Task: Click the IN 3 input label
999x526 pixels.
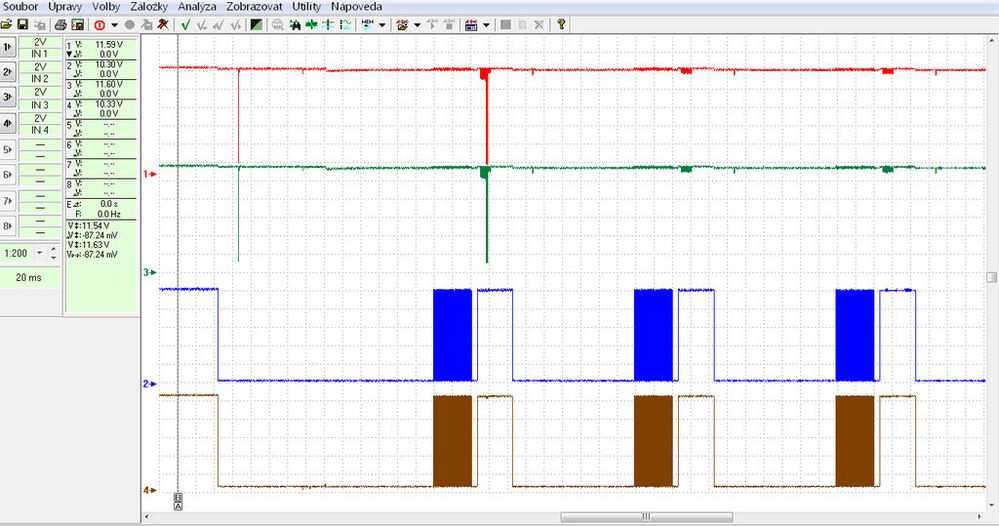Action: [x=40, y=105]
